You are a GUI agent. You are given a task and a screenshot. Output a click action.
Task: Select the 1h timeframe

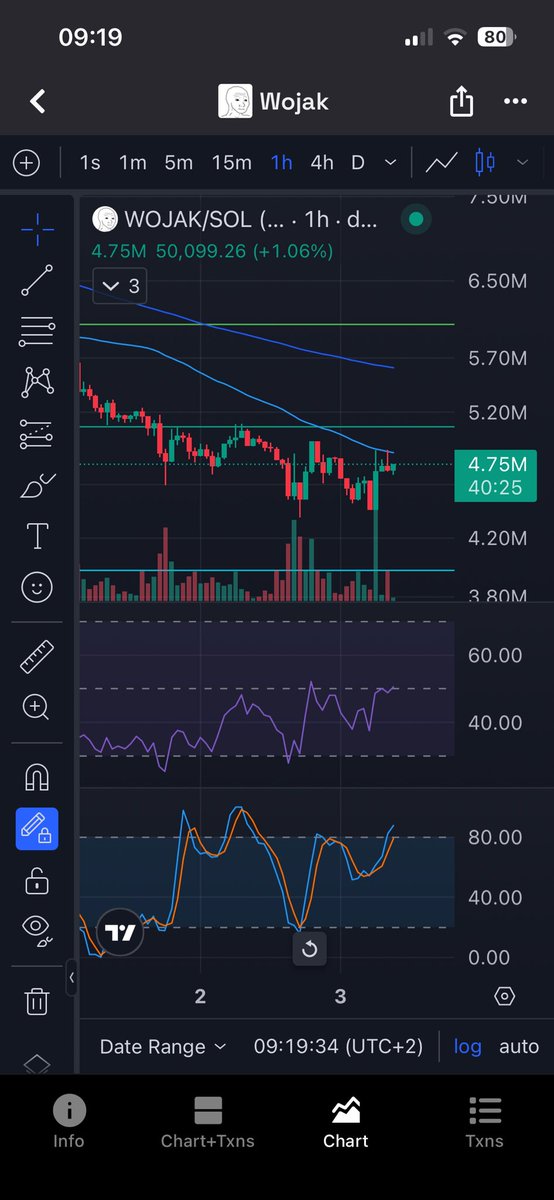pos(282,162)
